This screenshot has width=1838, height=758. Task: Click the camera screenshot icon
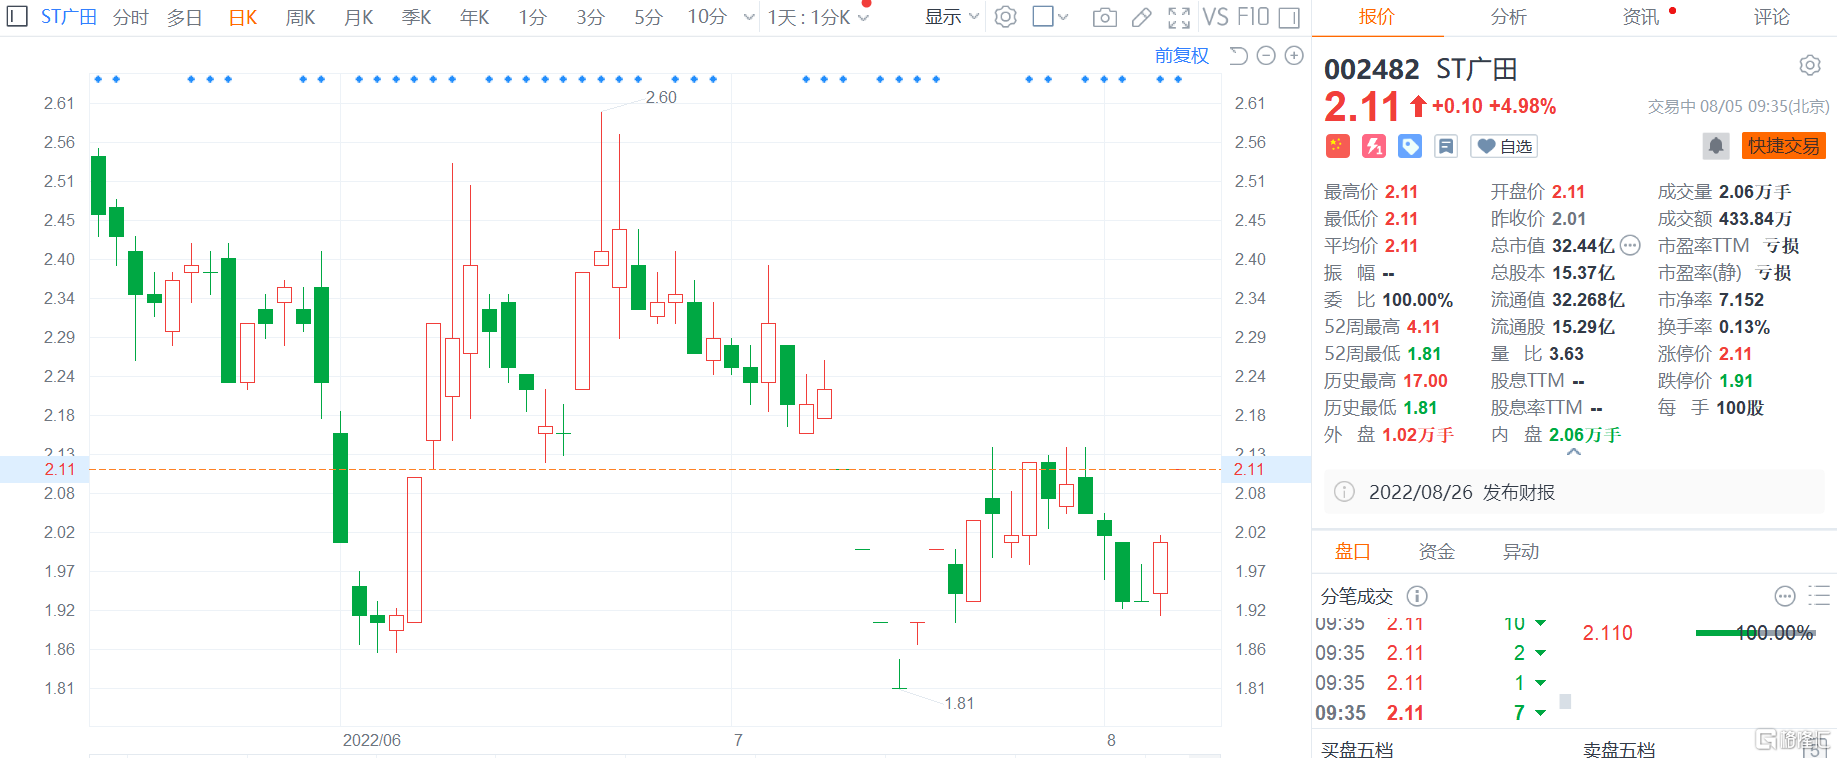pos(1104,17)
